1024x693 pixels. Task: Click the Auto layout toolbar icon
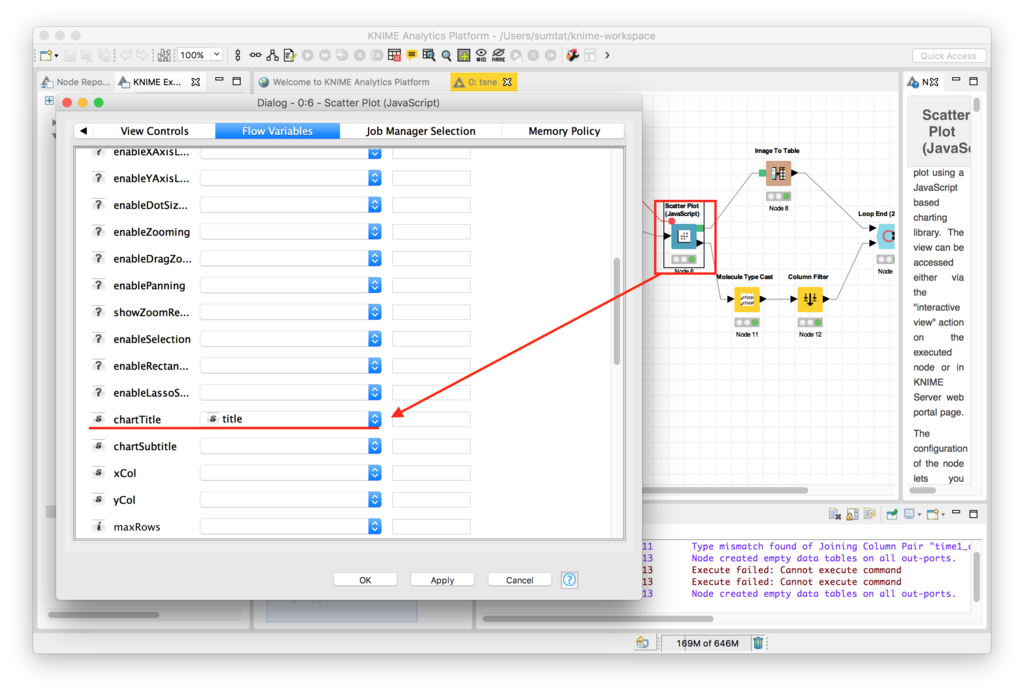tap(164, 56)
